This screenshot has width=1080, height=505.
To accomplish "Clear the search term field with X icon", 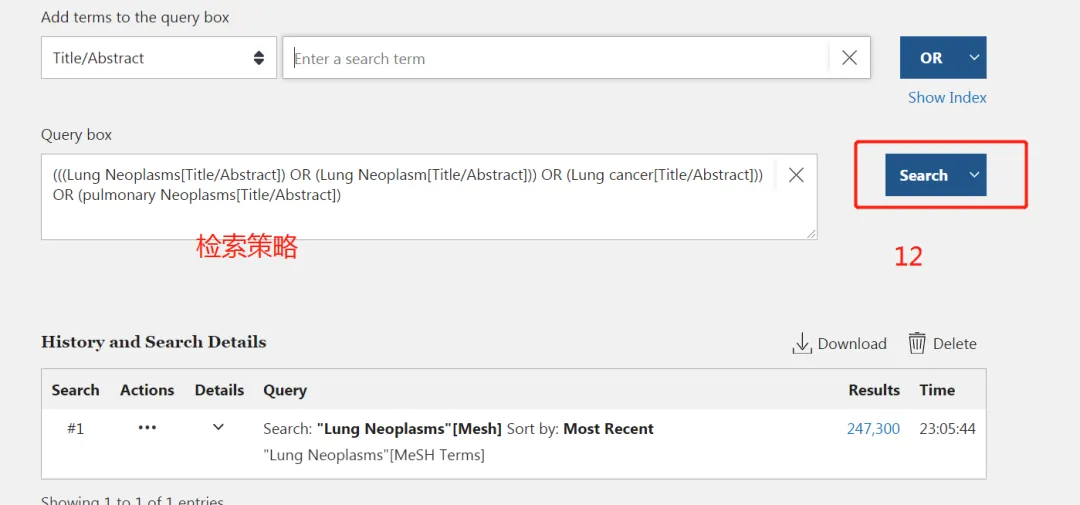I will (x=849, y=58).
